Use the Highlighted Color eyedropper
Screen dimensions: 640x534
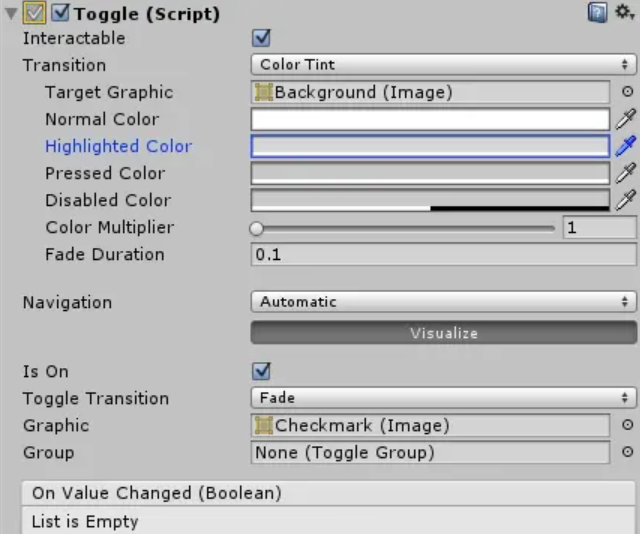pos(625,146)
